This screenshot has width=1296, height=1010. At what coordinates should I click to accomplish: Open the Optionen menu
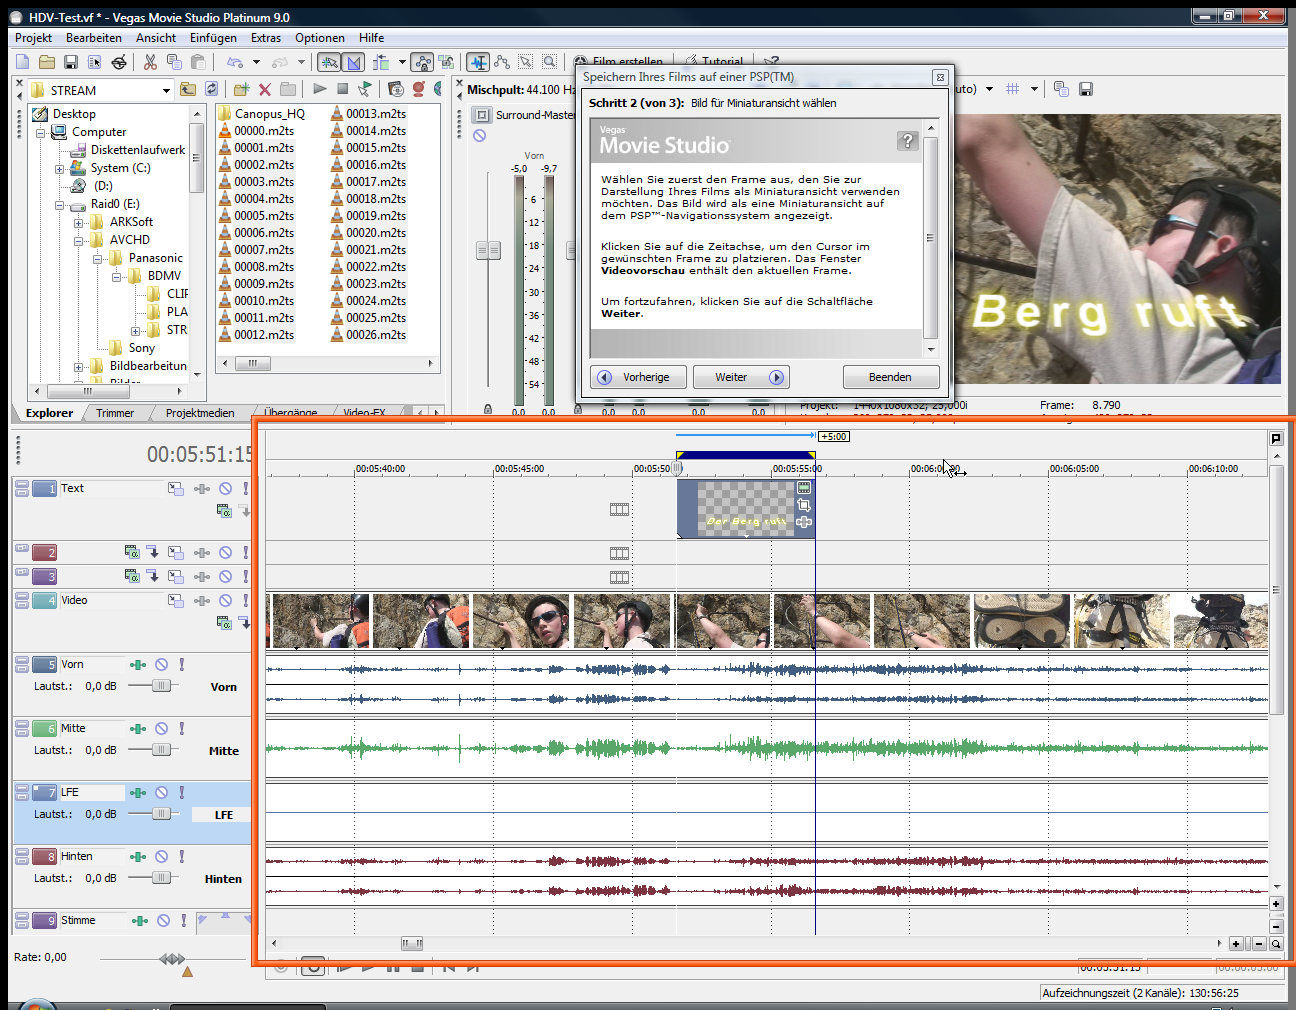(x=320, y=38)
